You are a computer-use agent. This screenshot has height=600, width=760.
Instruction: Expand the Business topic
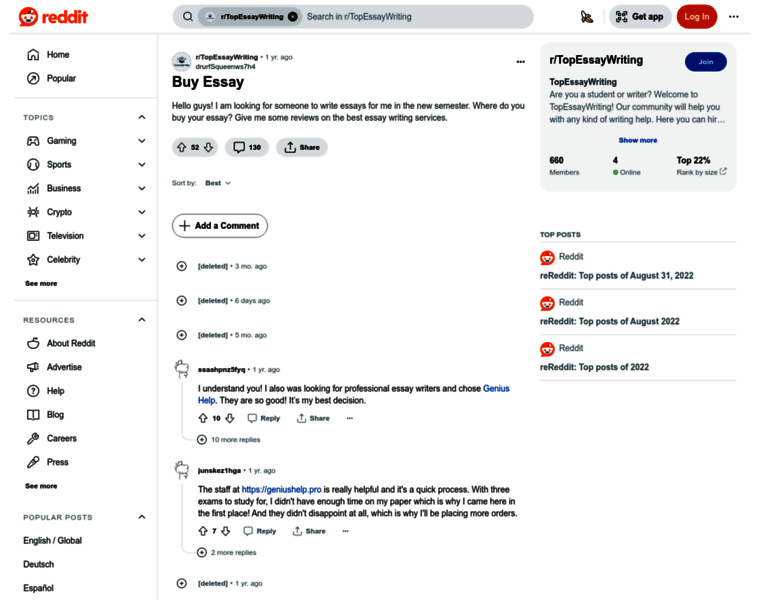pyautogui.click(x=142, y=188)
